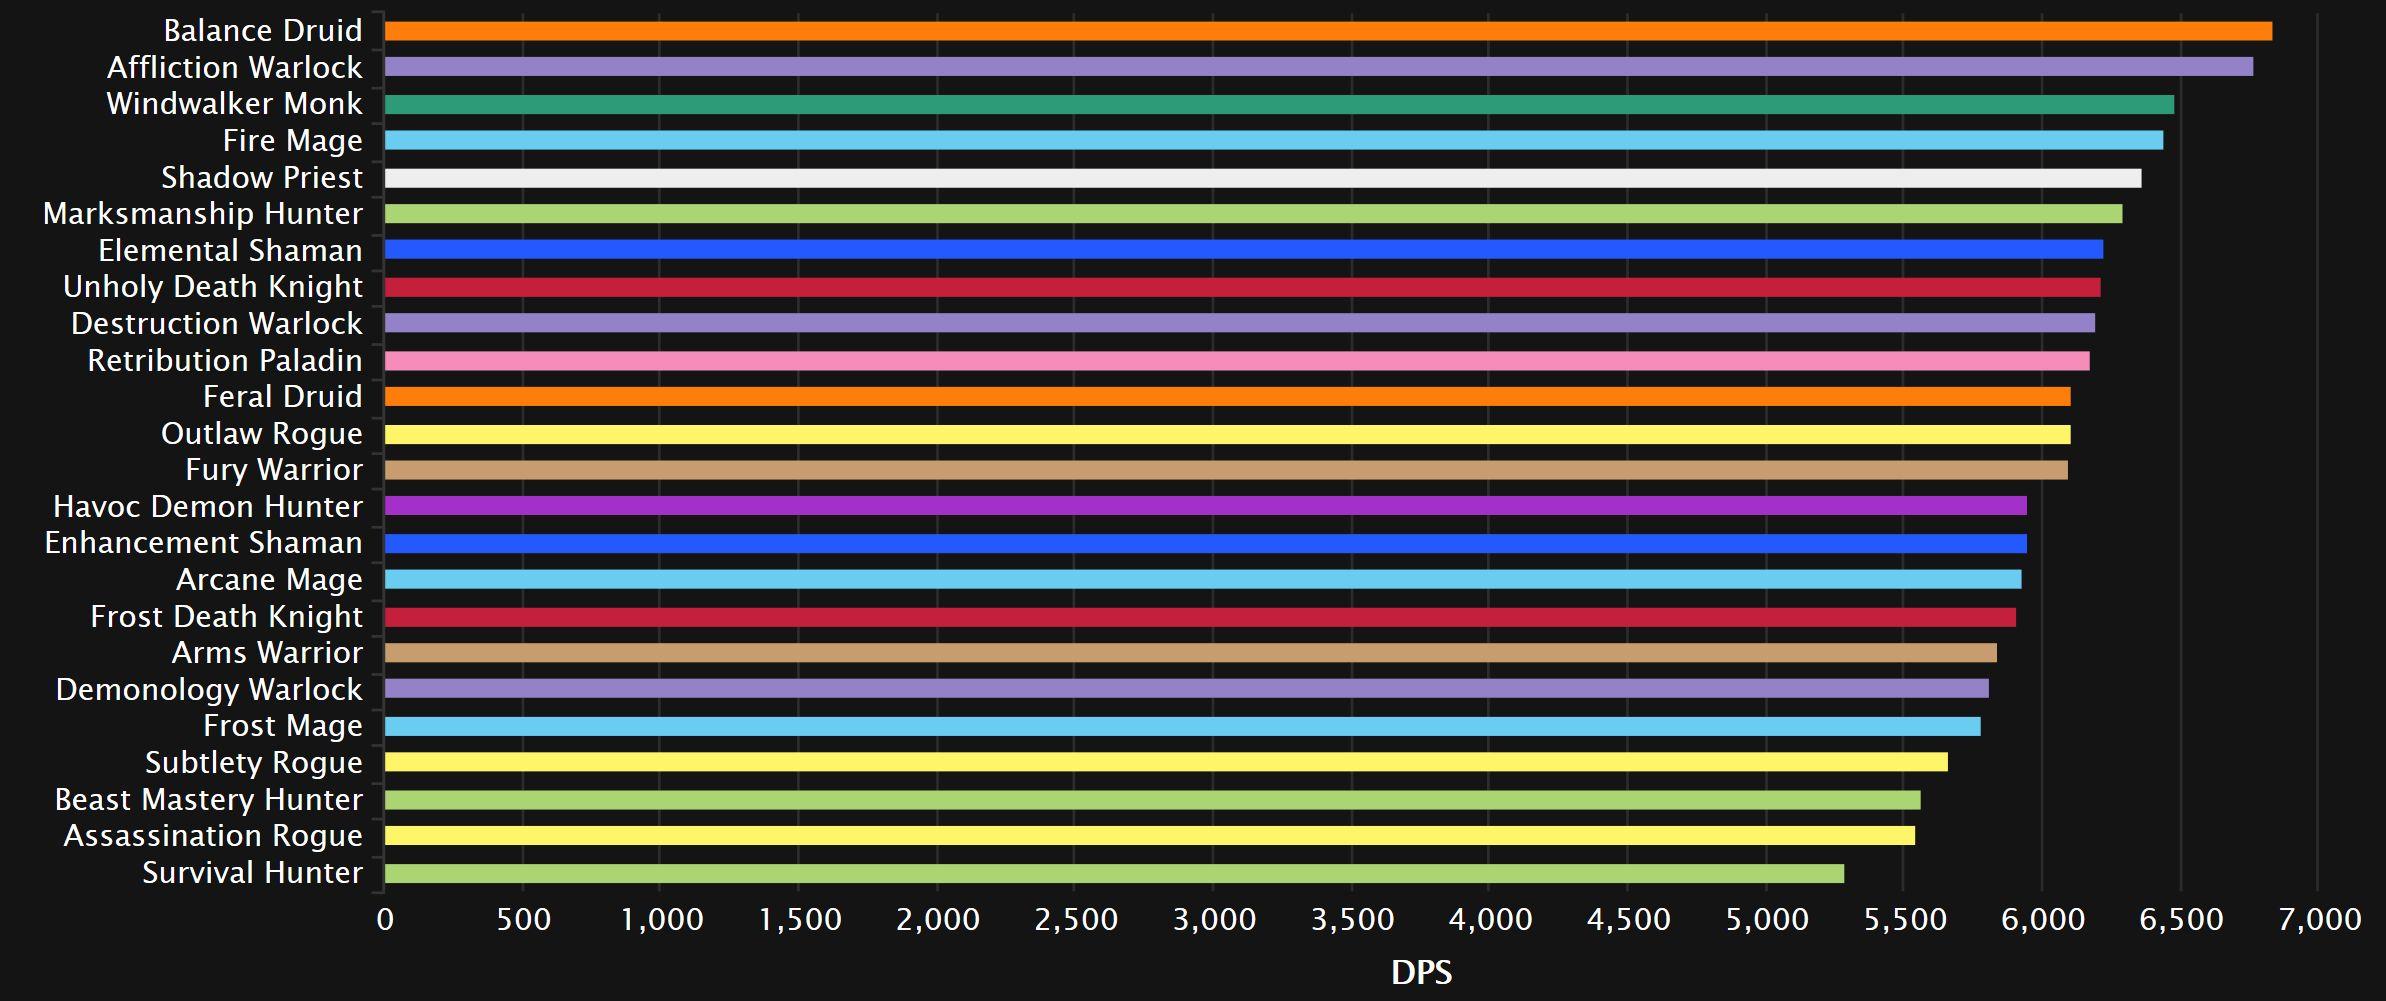Click the 'Unholy Death Knight' label

[x=213, y=287]
